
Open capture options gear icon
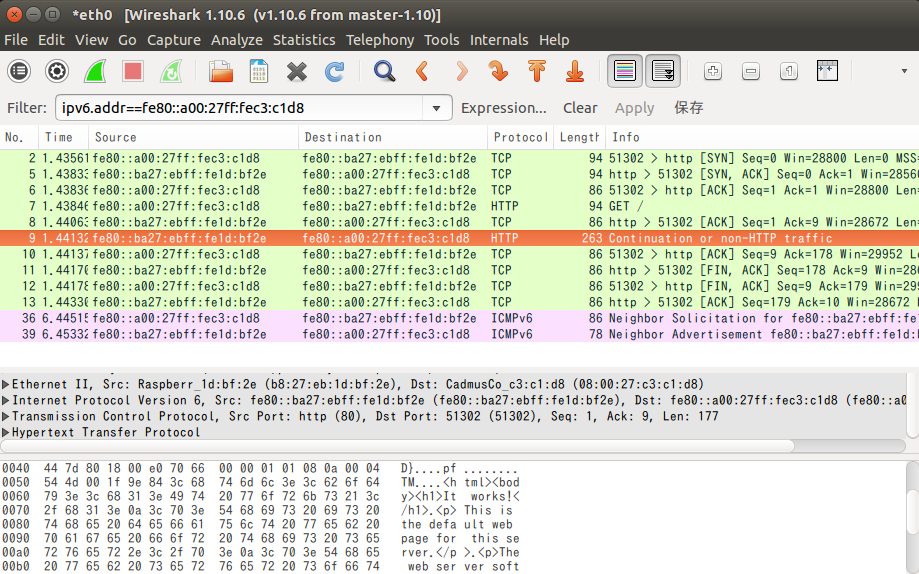click(x=57, y=71)
